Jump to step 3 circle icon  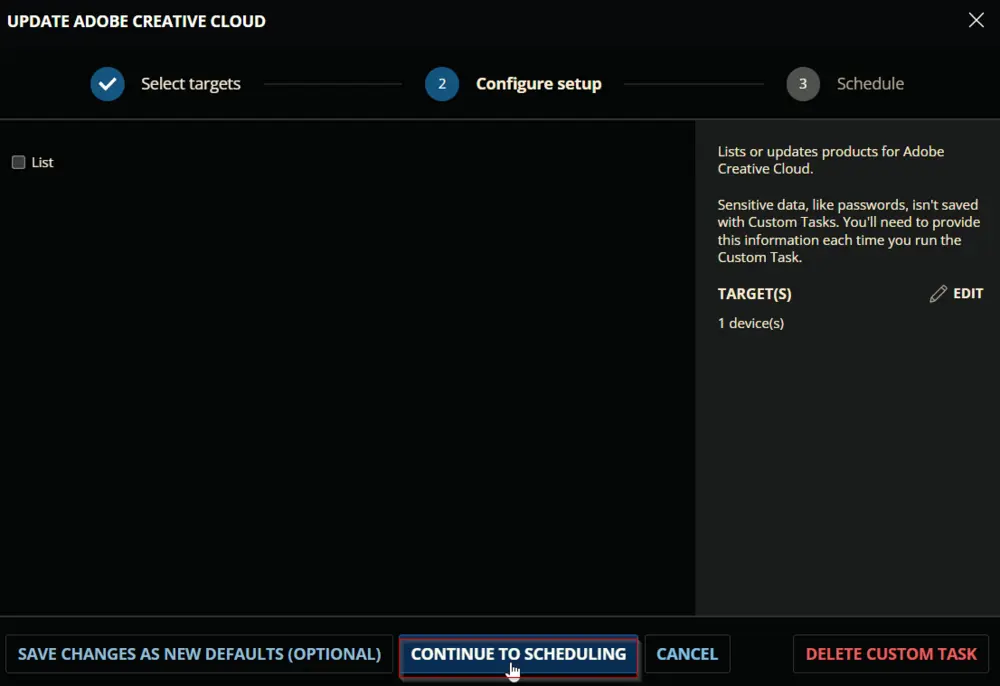(x=803, y=84)
